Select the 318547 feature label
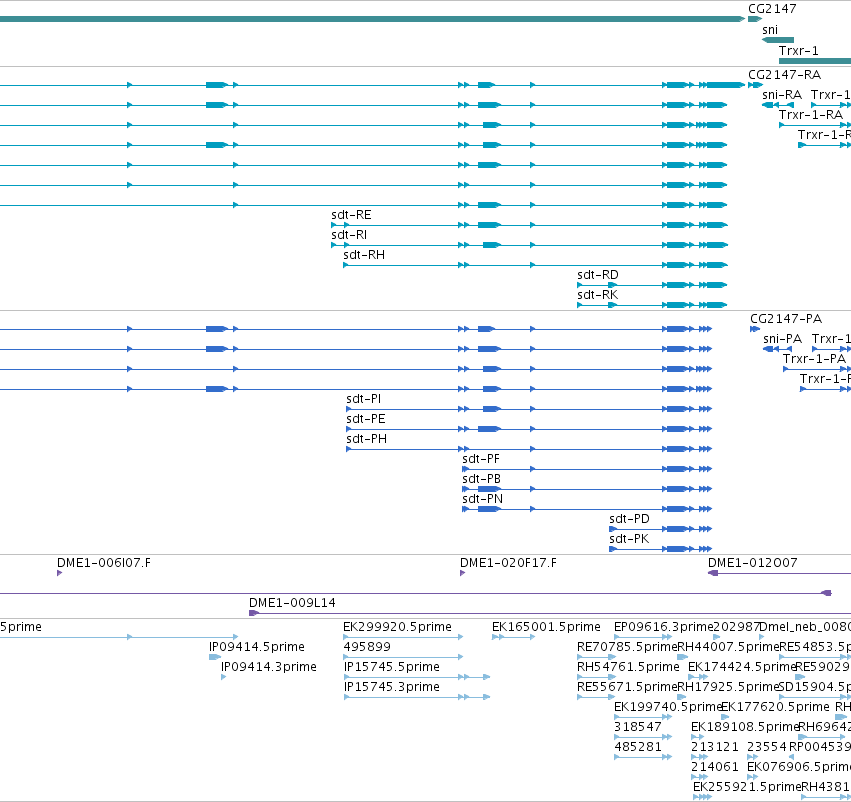 [638, 728]
